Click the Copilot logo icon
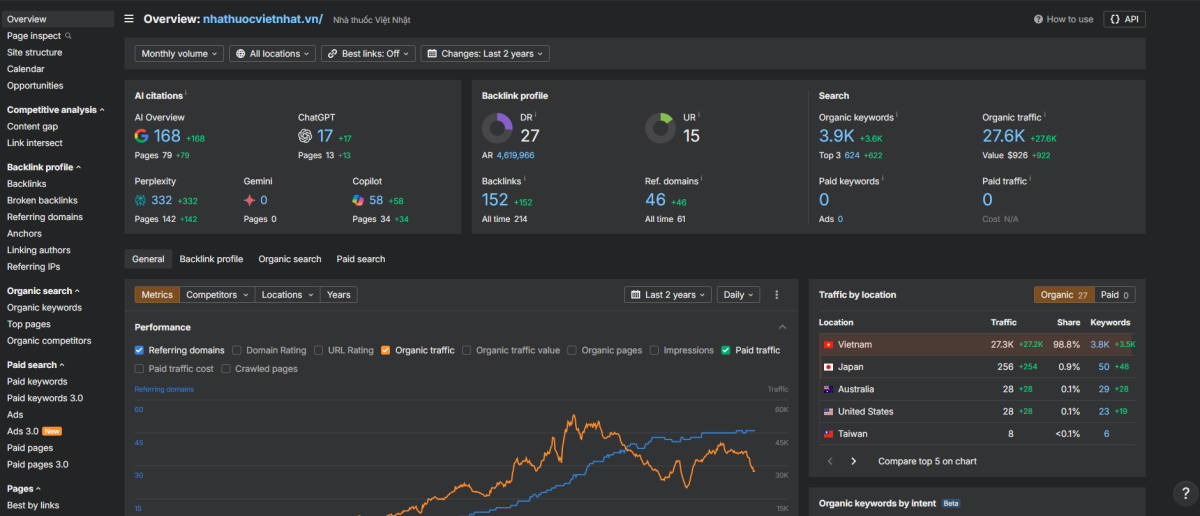 click(359, 200)
